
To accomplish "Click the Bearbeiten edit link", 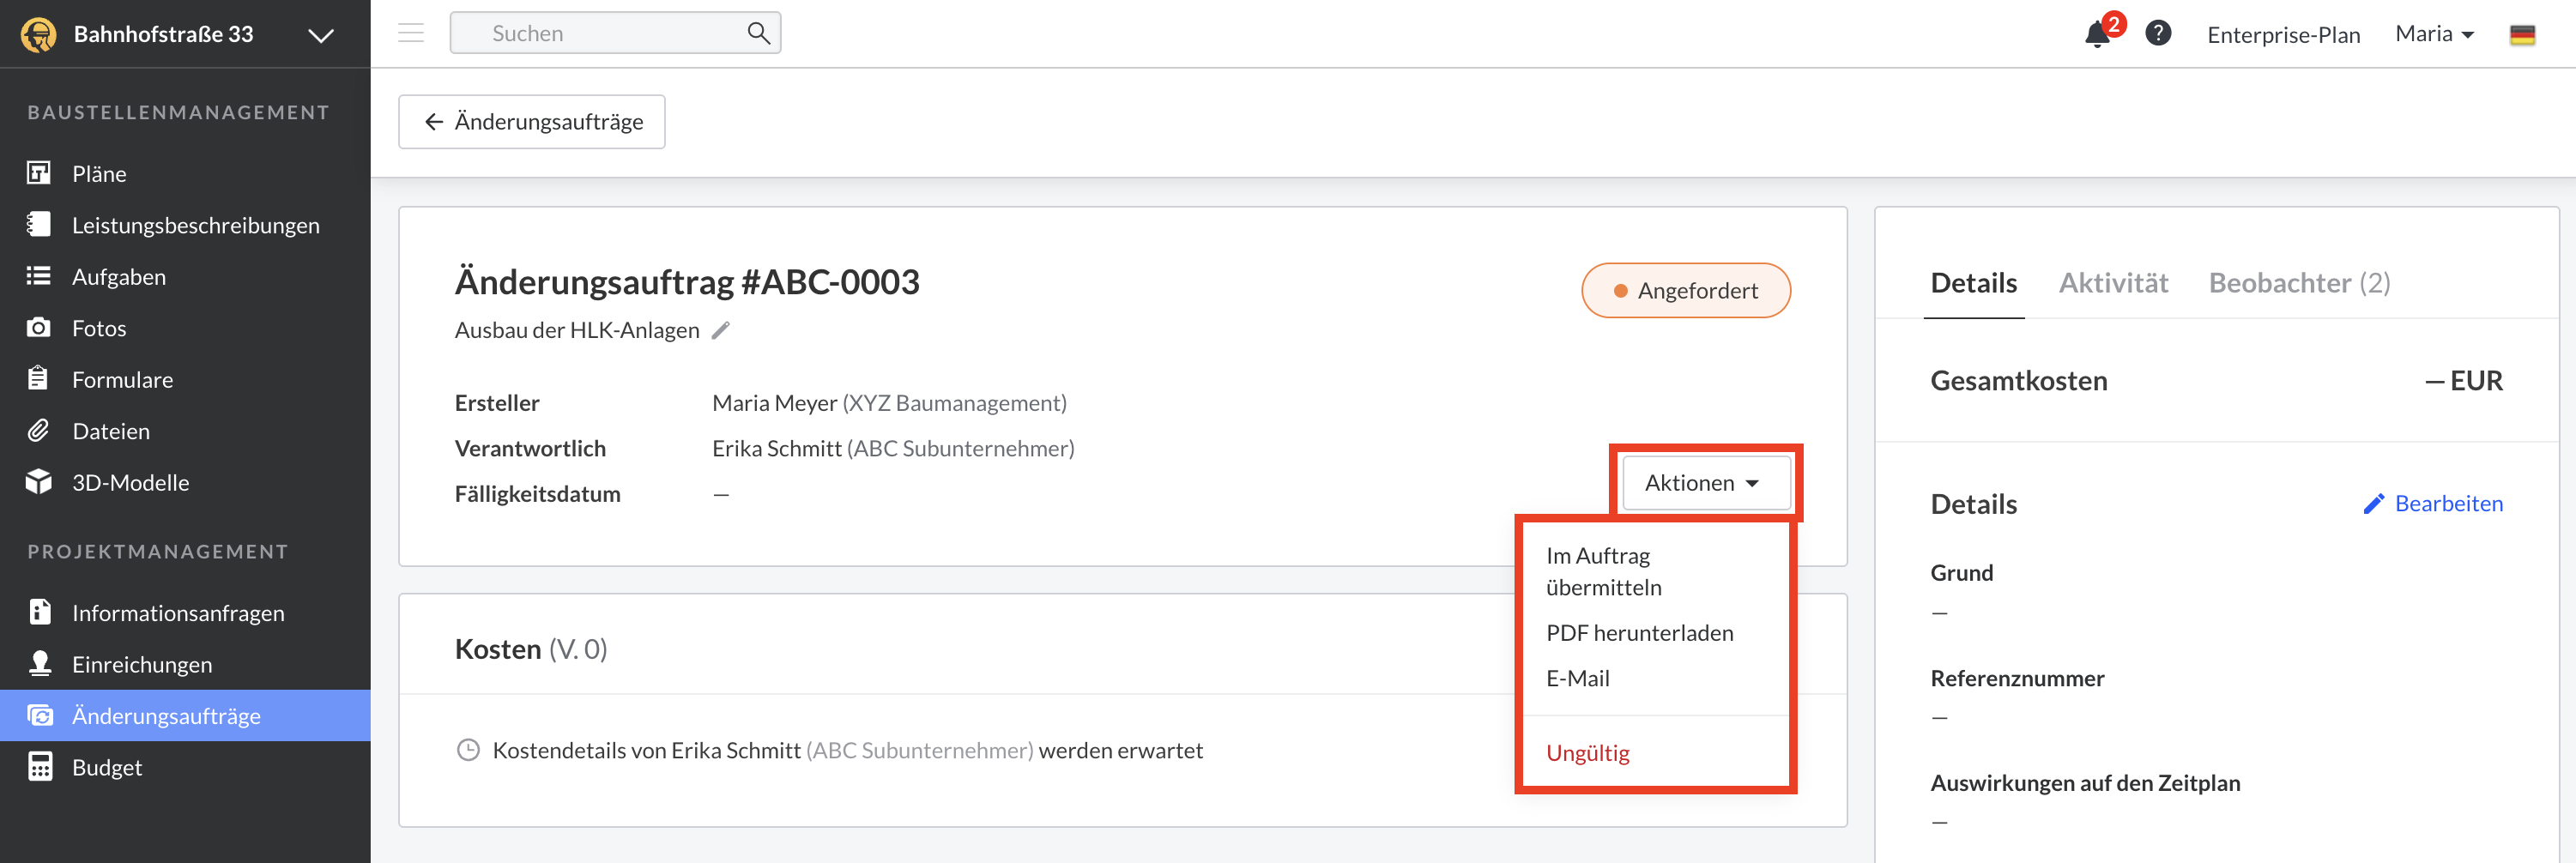I will (x=2448, y=503).
